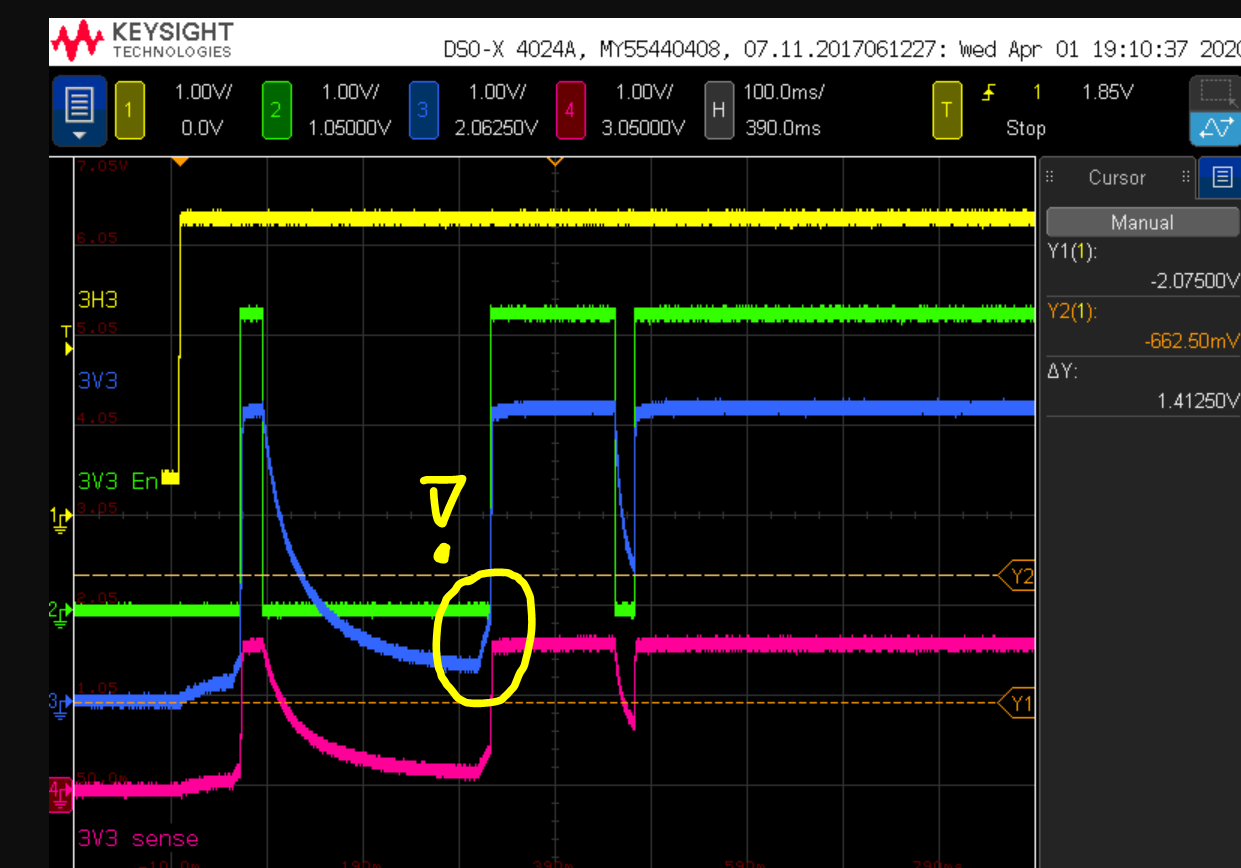Edit channel 3 offset 2.06250V
Screen dimensions: 1241x868
494,128
